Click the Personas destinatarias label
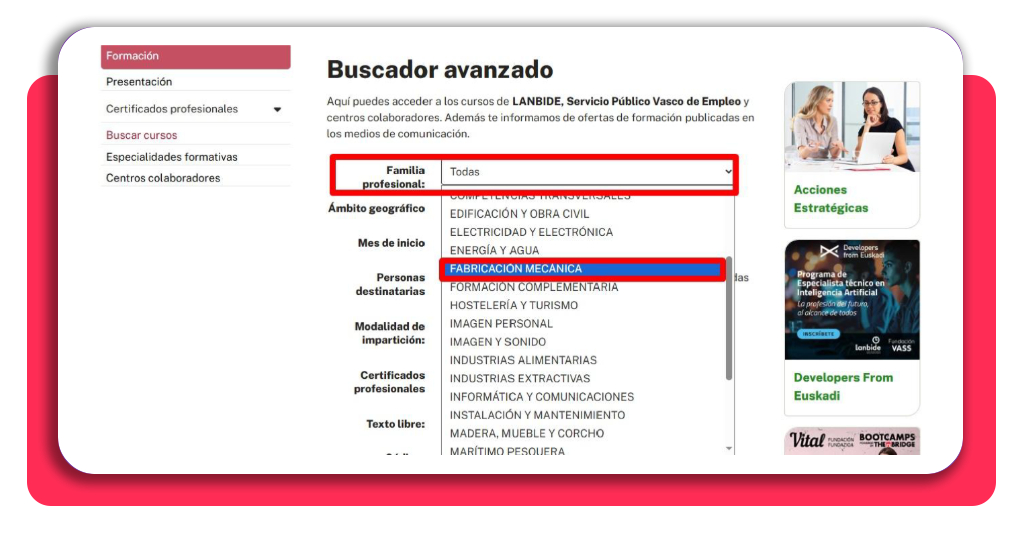This screenshot has width=1024, height=536. pyautogui.click(x=391, y=284)
